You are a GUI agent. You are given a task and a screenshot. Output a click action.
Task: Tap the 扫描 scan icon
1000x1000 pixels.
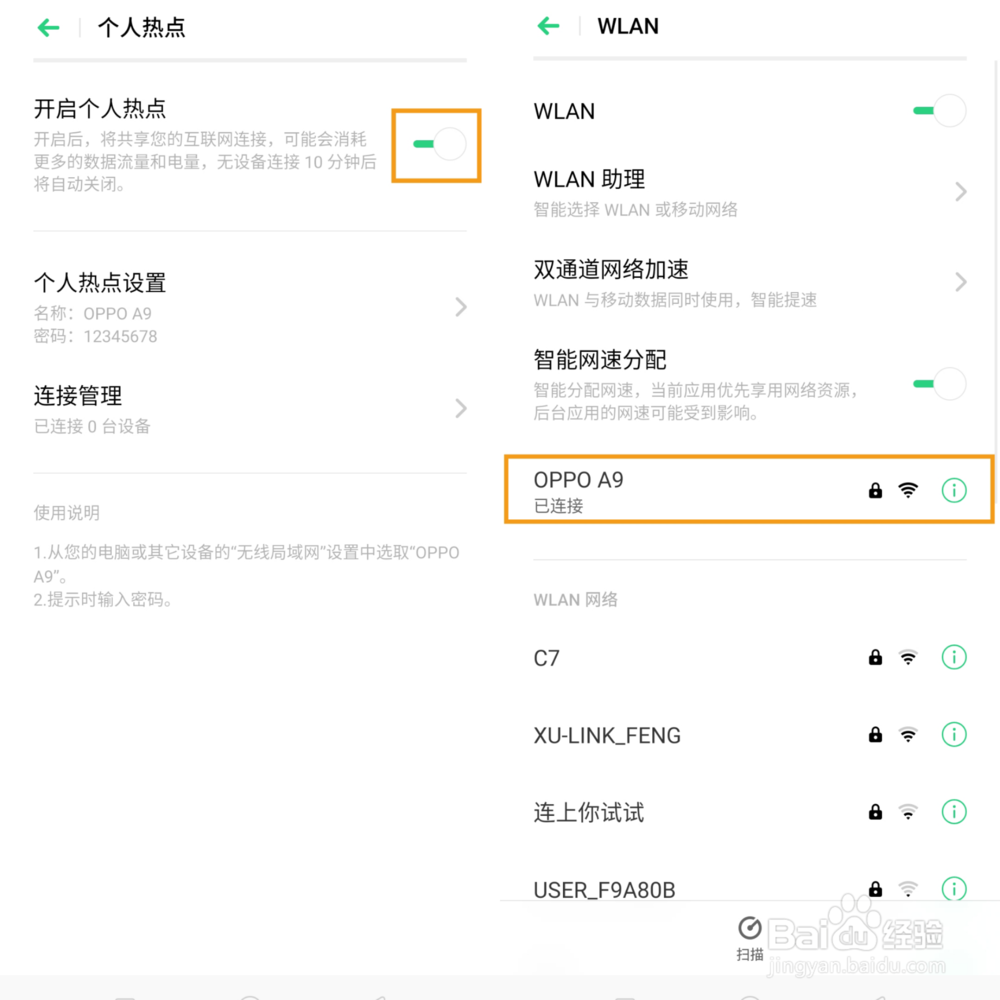(749, 938)
